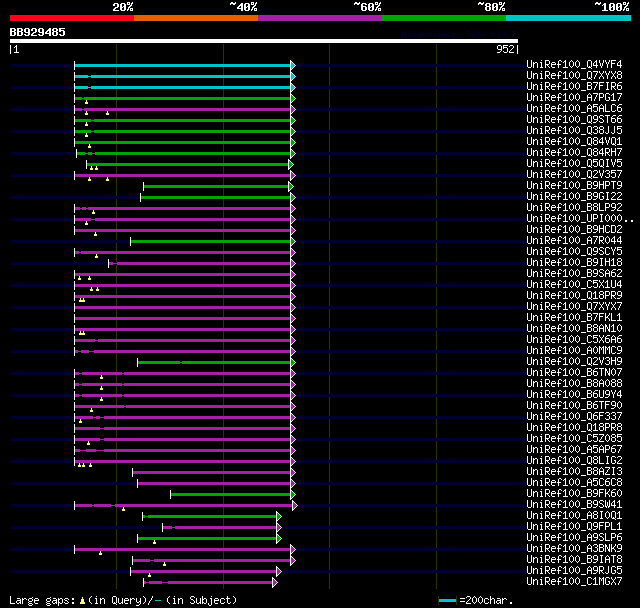Viewport: 640px width, 608px height.
Task: Click the query end position 952
Action: (505, 49)
